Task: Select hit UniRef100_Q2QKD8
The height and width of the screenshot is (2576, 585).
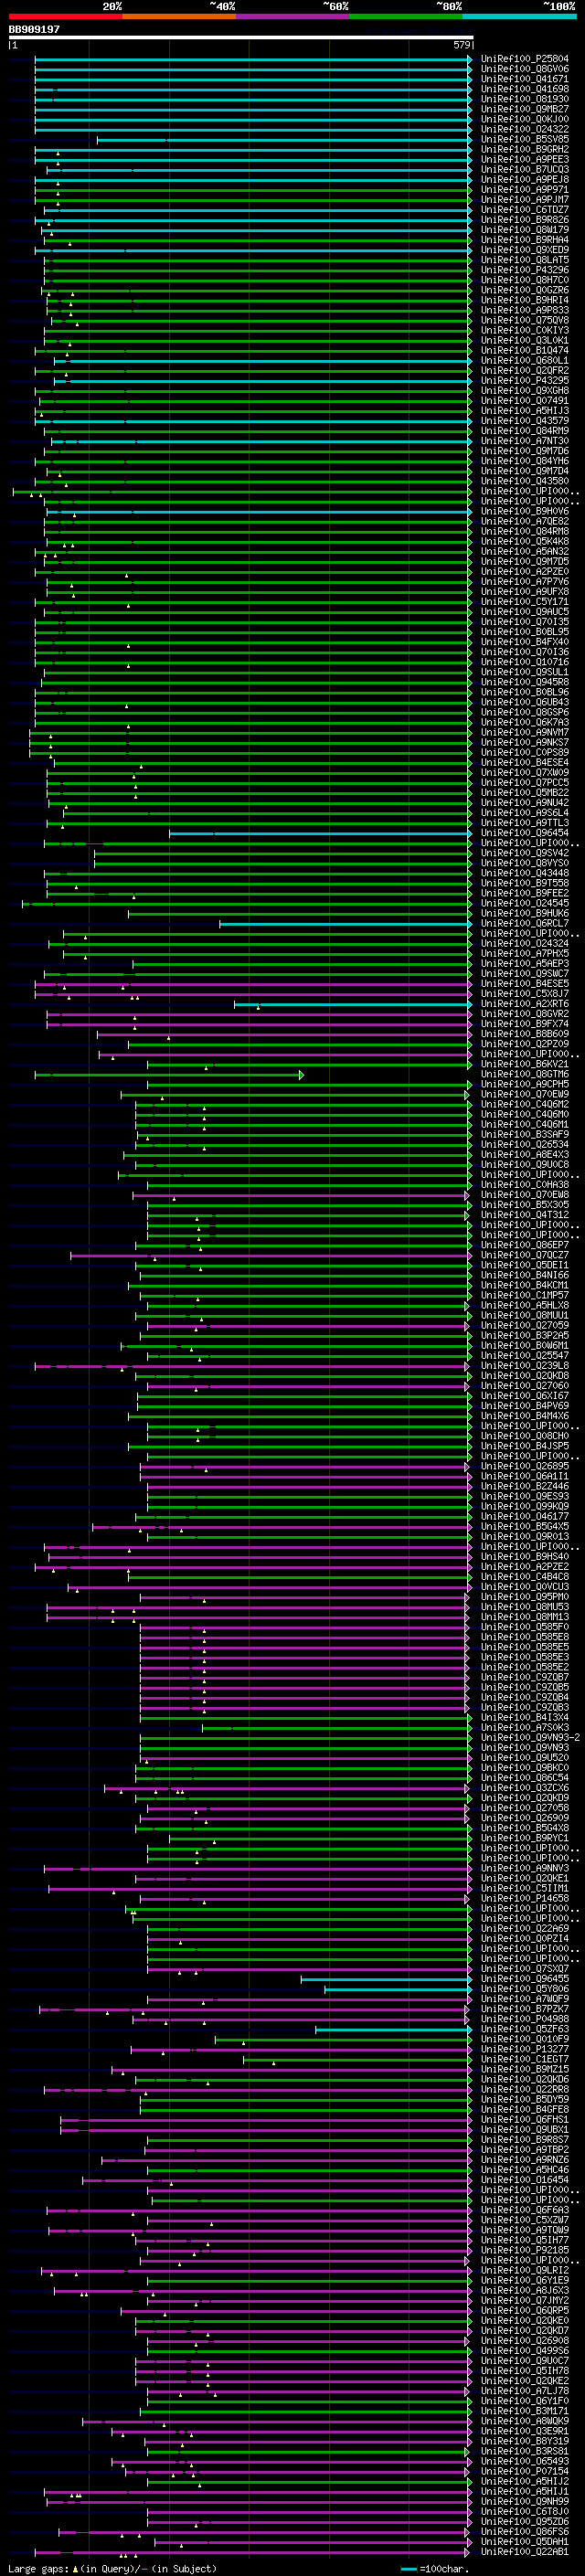Action: [524, 1376]
